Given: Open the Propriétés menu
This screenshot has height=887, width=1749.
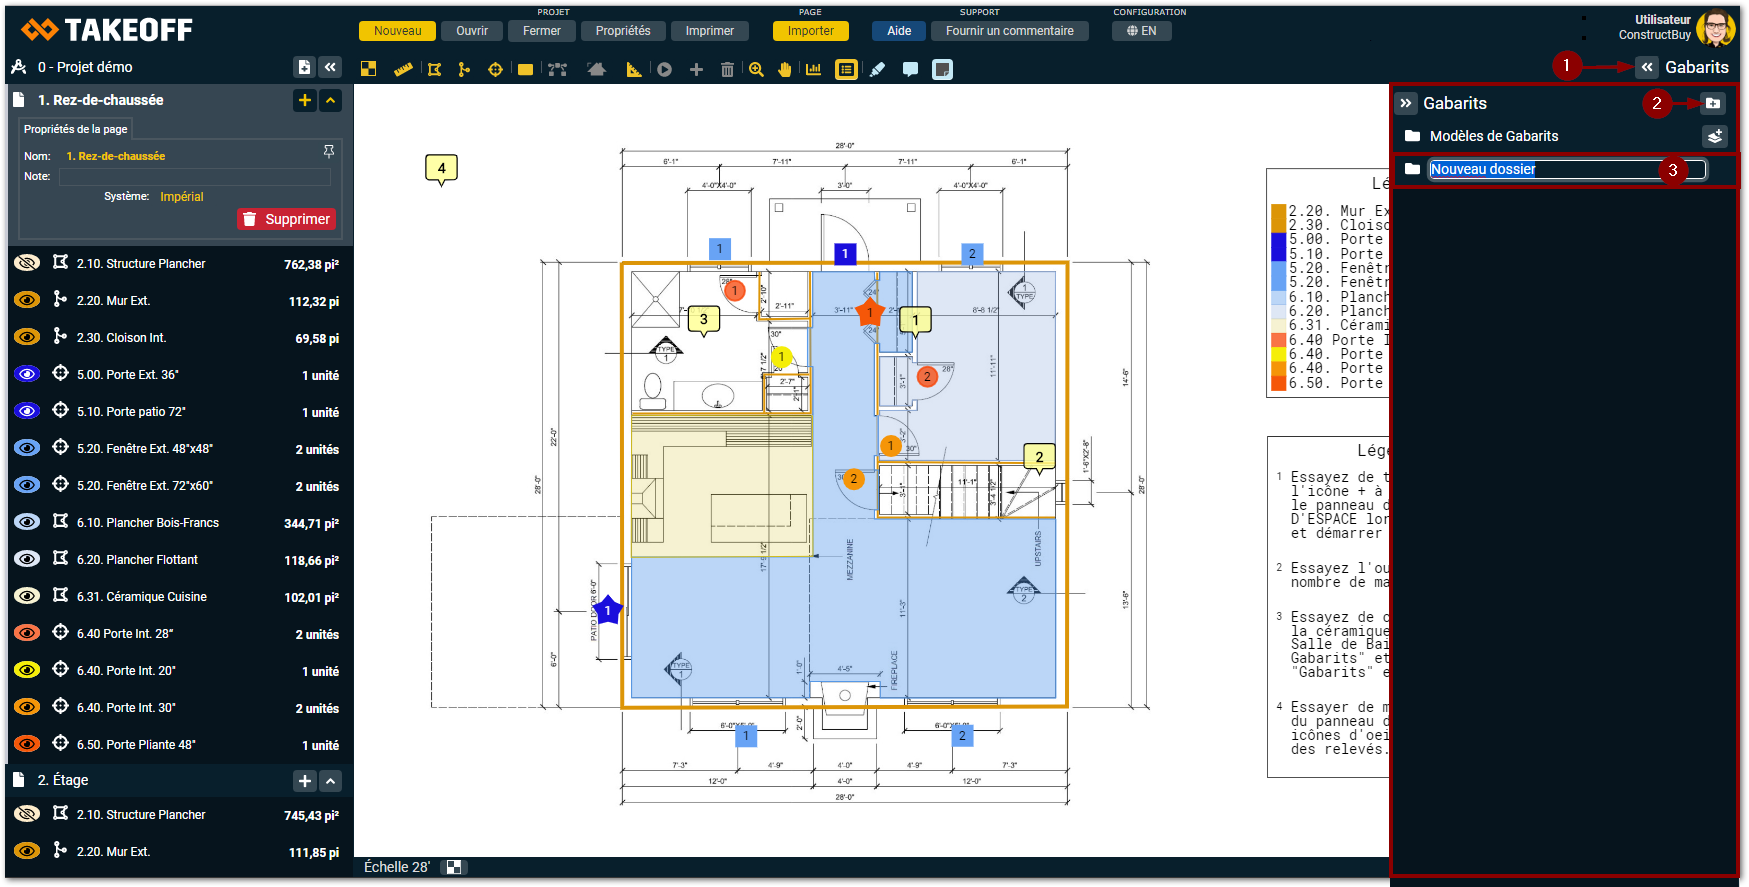Looking at the screenshot, I should coord(622,31).
